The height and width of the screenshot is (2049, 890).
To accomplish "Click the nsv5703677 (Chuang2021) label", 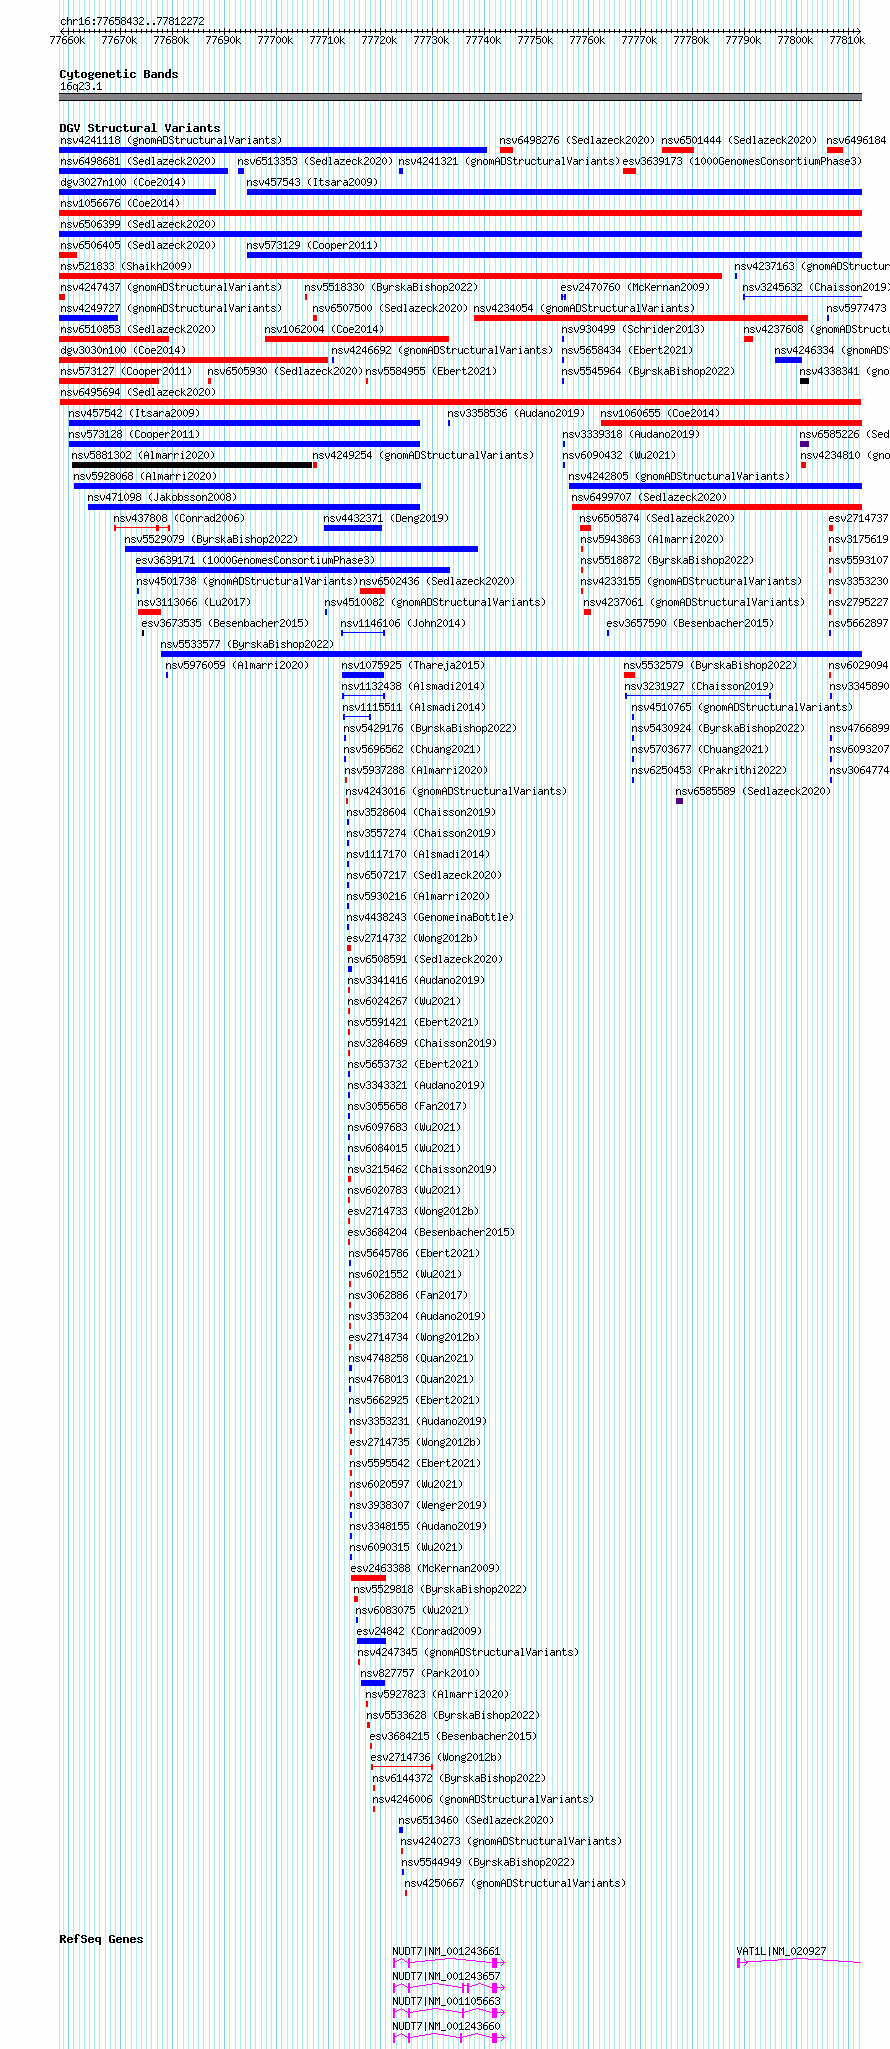I will 701,749.
